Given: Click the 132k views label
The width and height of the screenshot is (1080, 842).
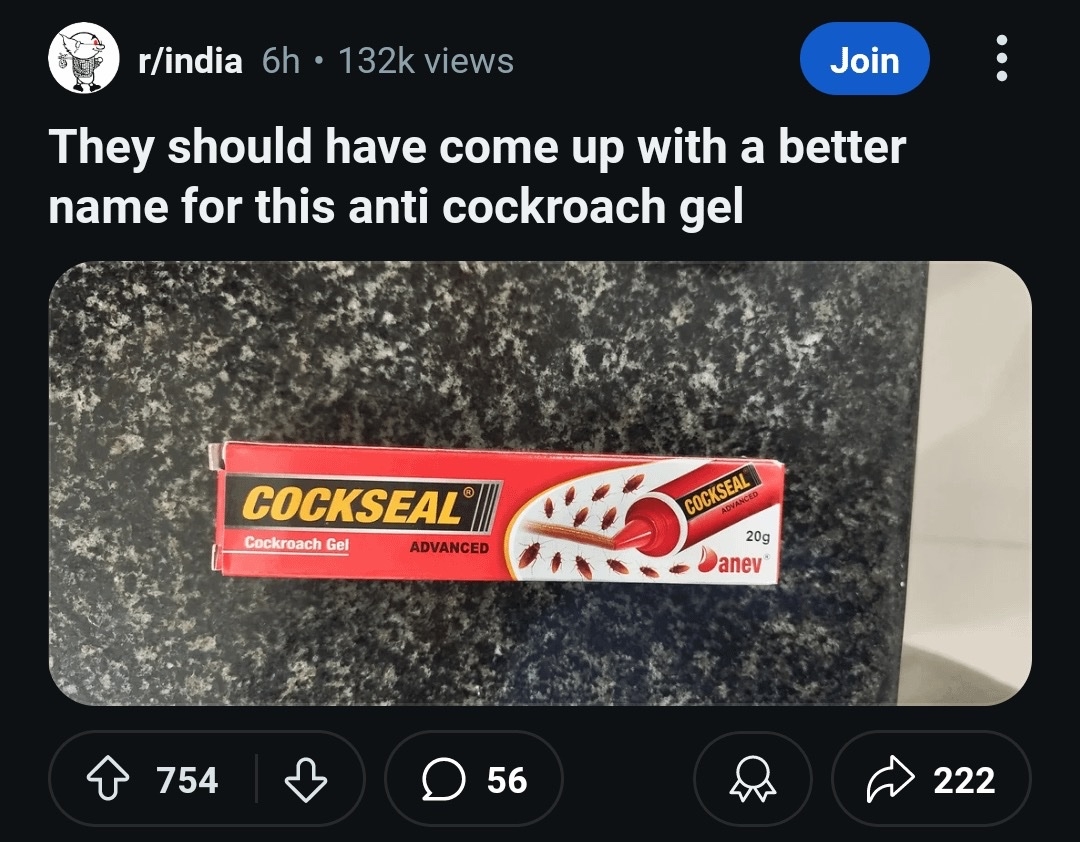Looking at the screenshot, I should 426,61.
